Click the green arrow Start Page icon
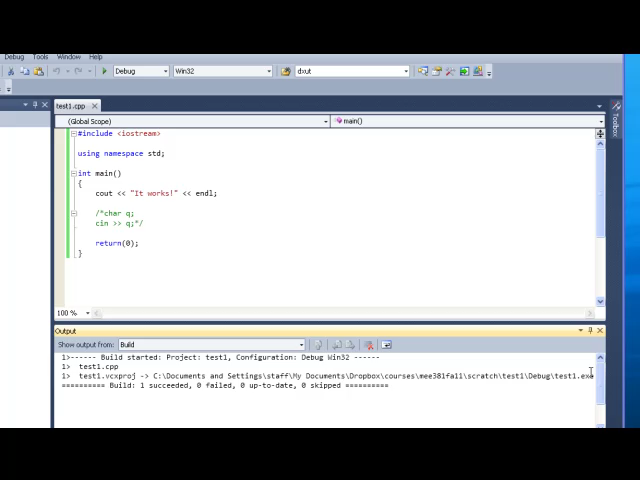This screenshot has width=640, height=480. pos(464,71)
